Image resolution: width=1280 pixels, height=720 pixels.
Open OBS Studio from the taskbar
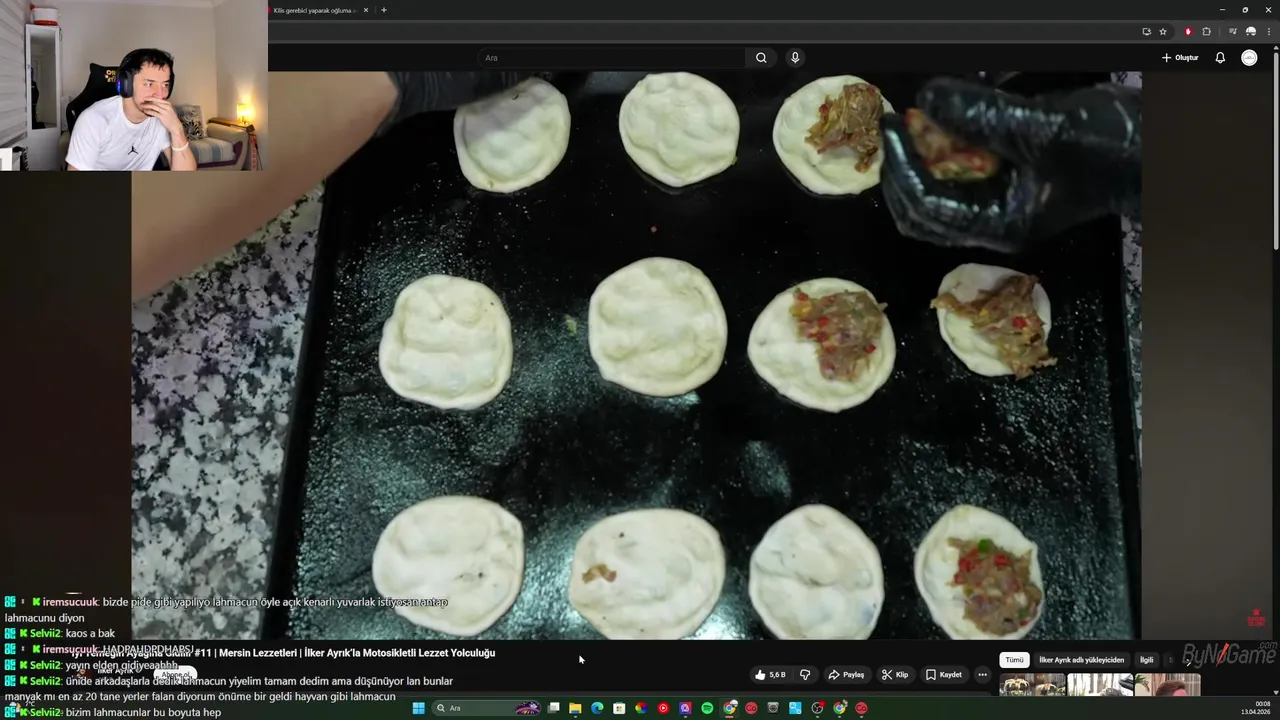coord(816,708)
